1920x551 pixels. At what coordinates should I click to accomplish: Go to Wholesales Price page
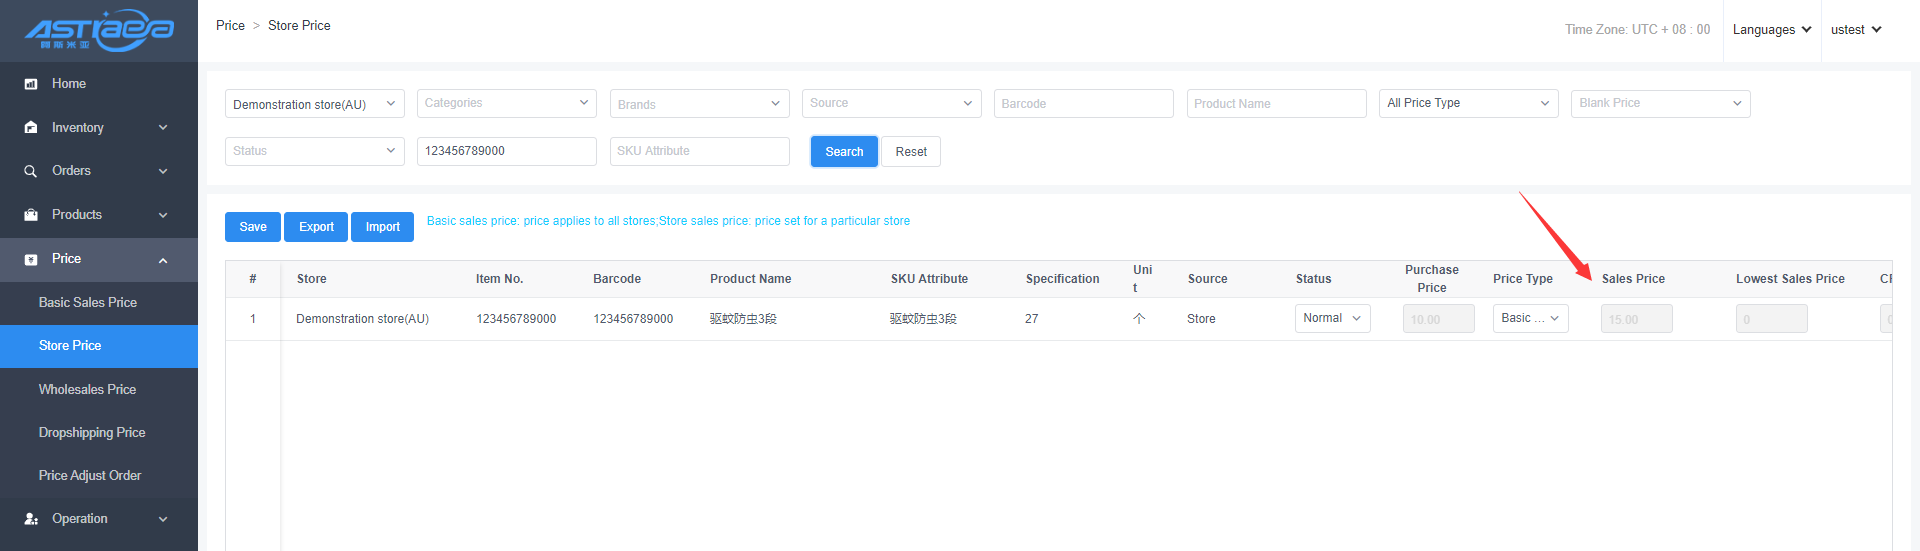(87, 389)
